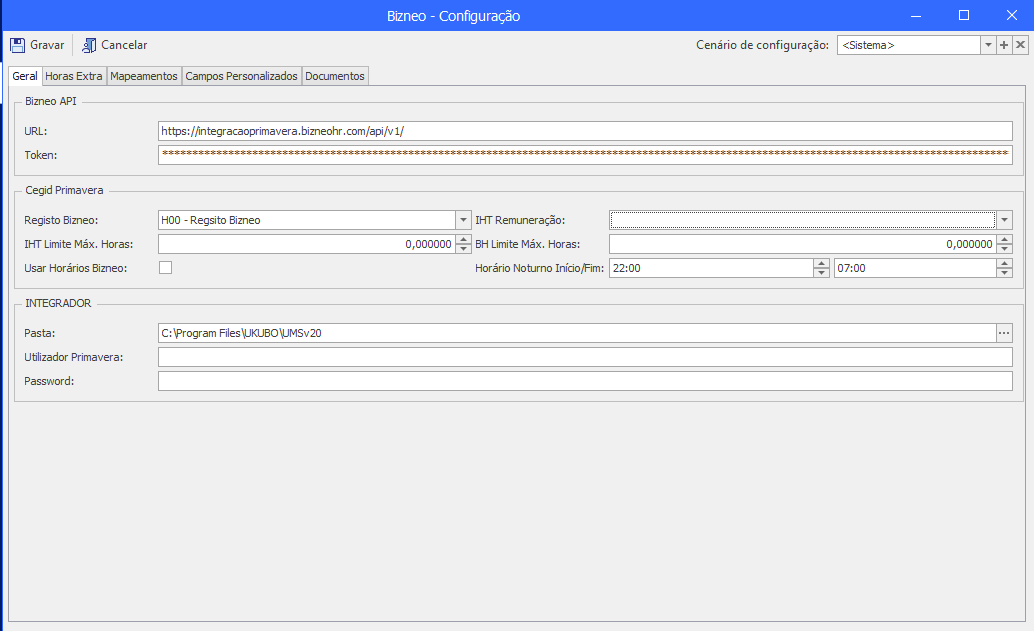1034x631 pixels.
Task: Click the Cancelar icon in toolbar
Action: [89, 45]
